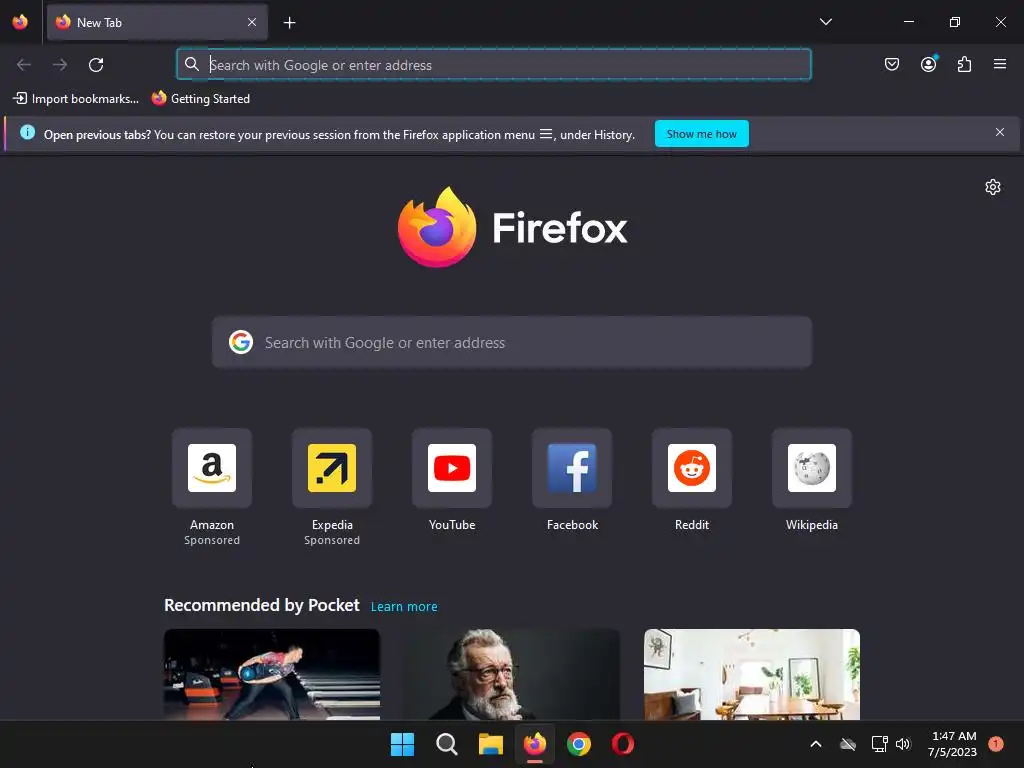Focus the center Google search box
The width and height of the screenshot is (1024, 768).
pyautogui.click(x=512, y=343)
